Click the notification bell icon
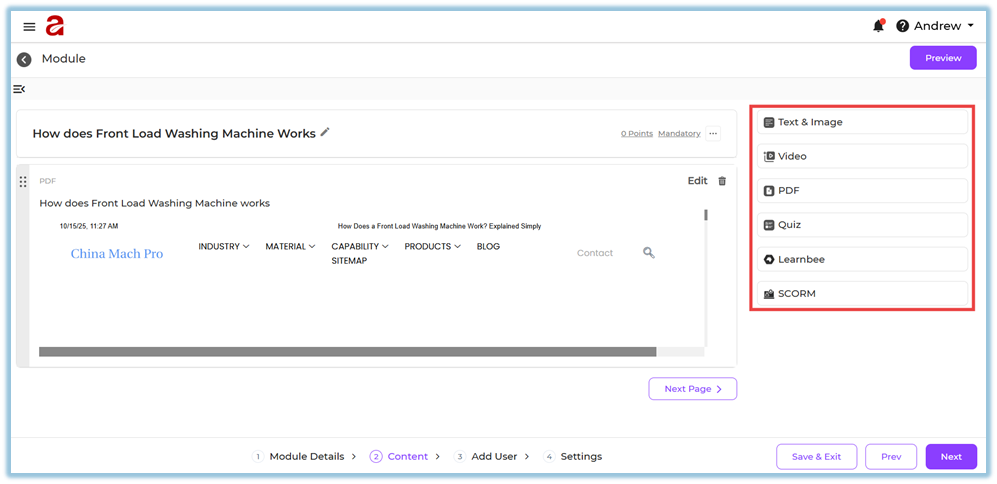This screenshot has height=484, width=997. click(x=878, y=26)
